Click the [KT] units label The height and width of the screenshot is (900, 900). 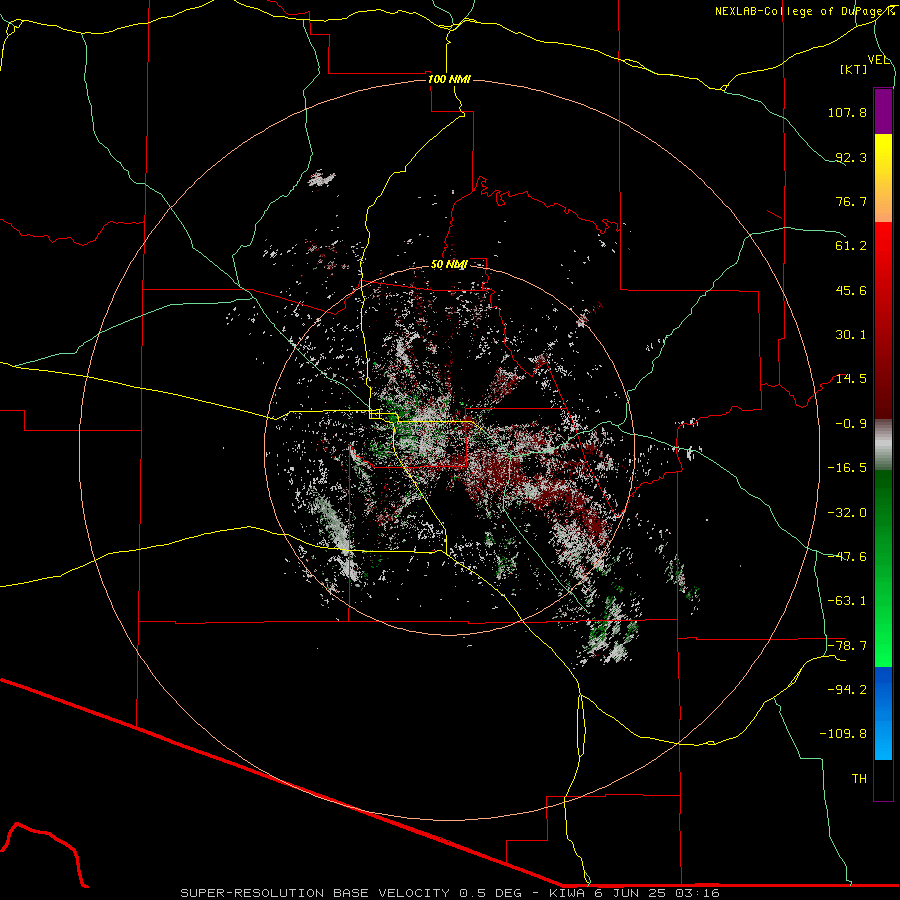coord(854,69)
